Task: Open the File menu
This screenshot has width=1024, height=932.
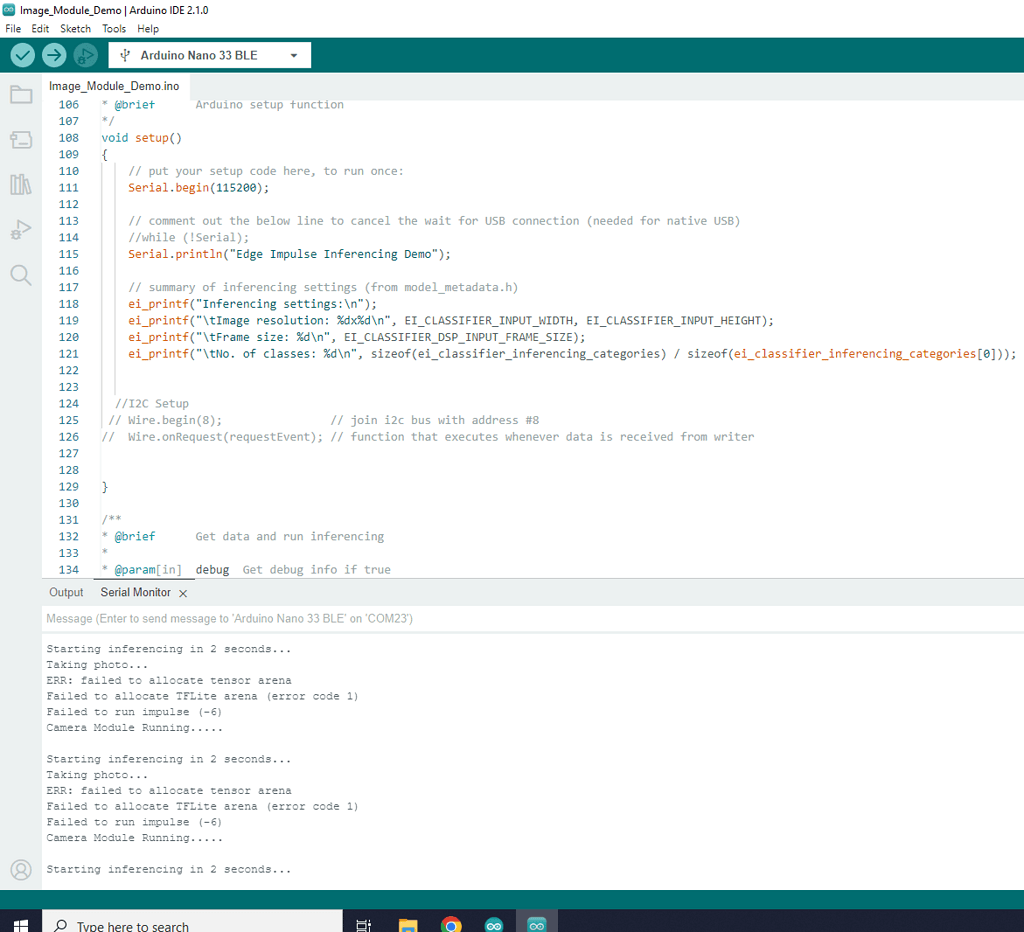Action: point(13,29)
